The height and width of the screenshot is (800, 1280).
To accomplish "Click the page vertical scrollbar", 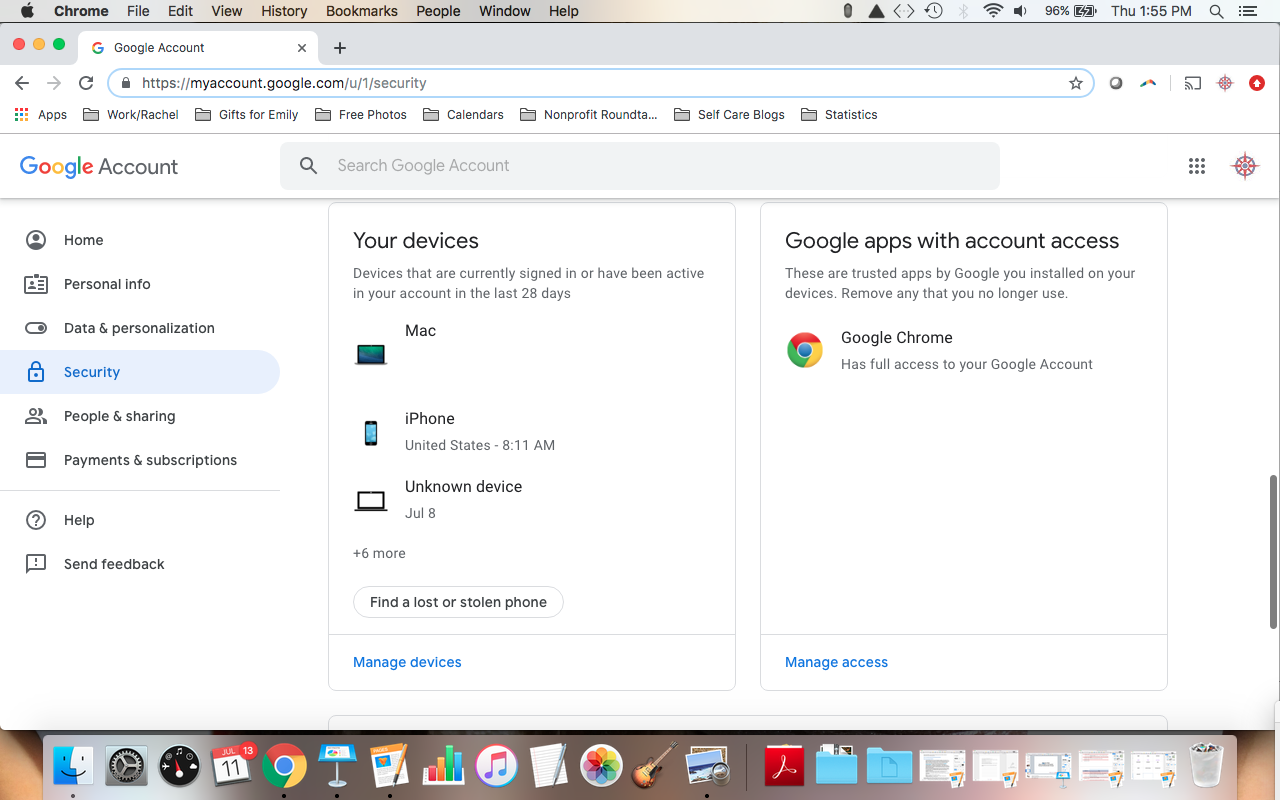I will point(1274,552).
